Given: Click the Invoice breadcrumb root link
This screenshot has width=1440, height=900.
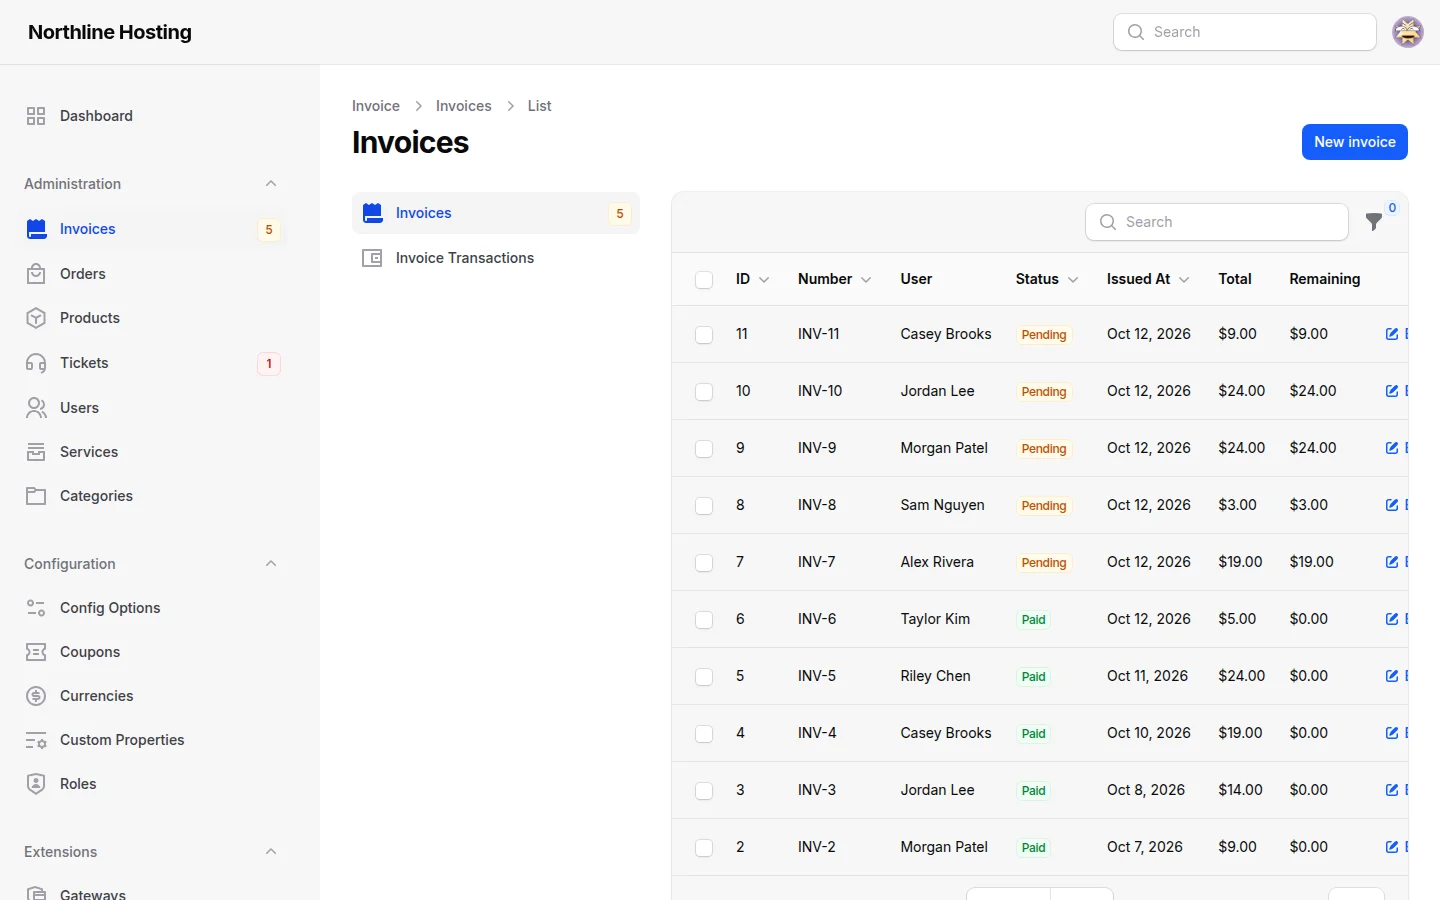Looking at the screenshot, I should tap(376, 106).
